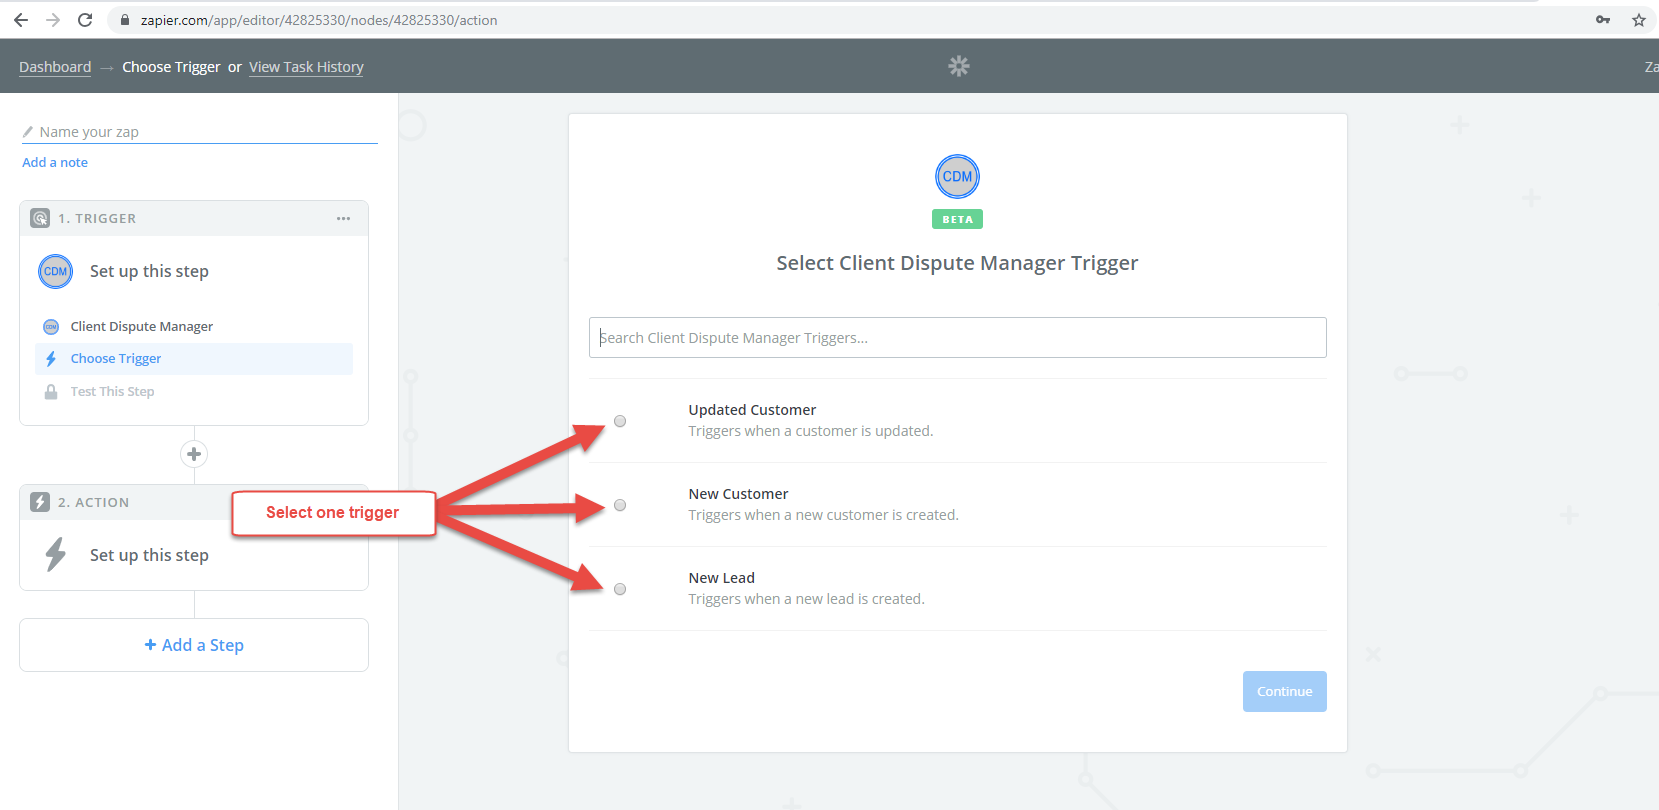This screenshot has width=1659, height=810.
Task: Open trigger step three-dot options menu
Action: click(343, 218)
